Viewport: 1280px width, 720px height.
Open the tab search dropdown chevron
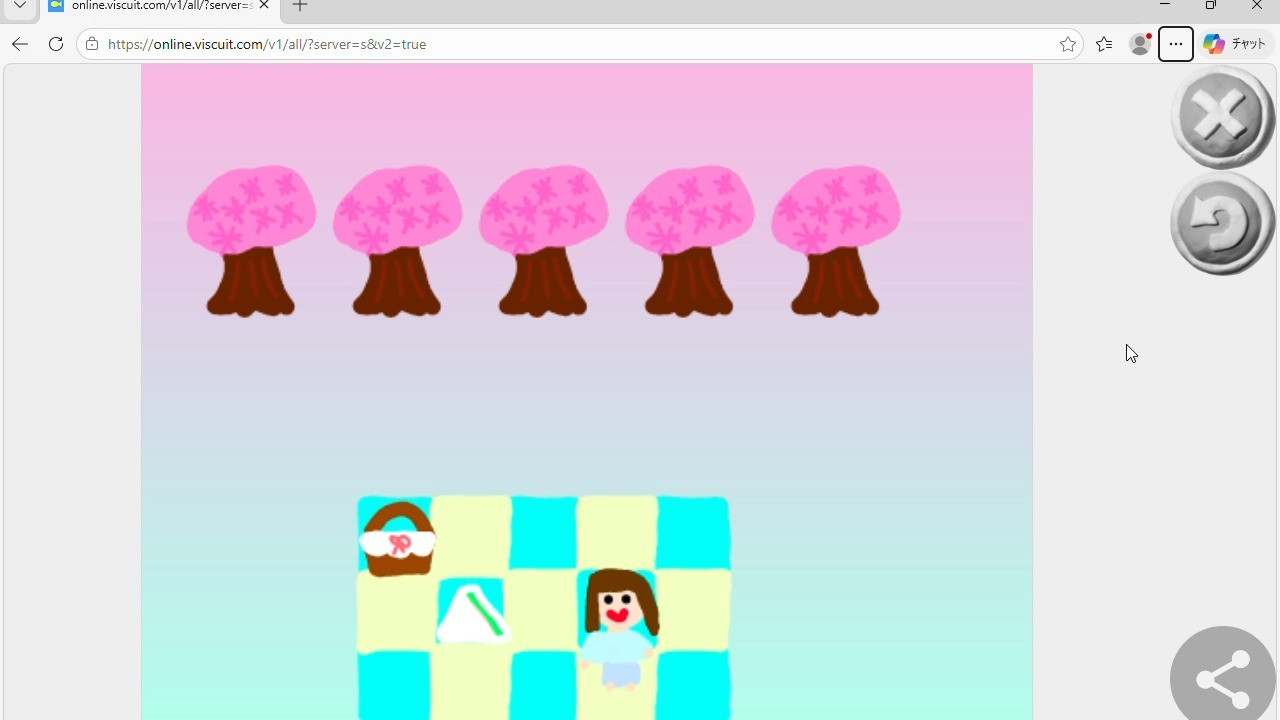[x=20, y=5]
